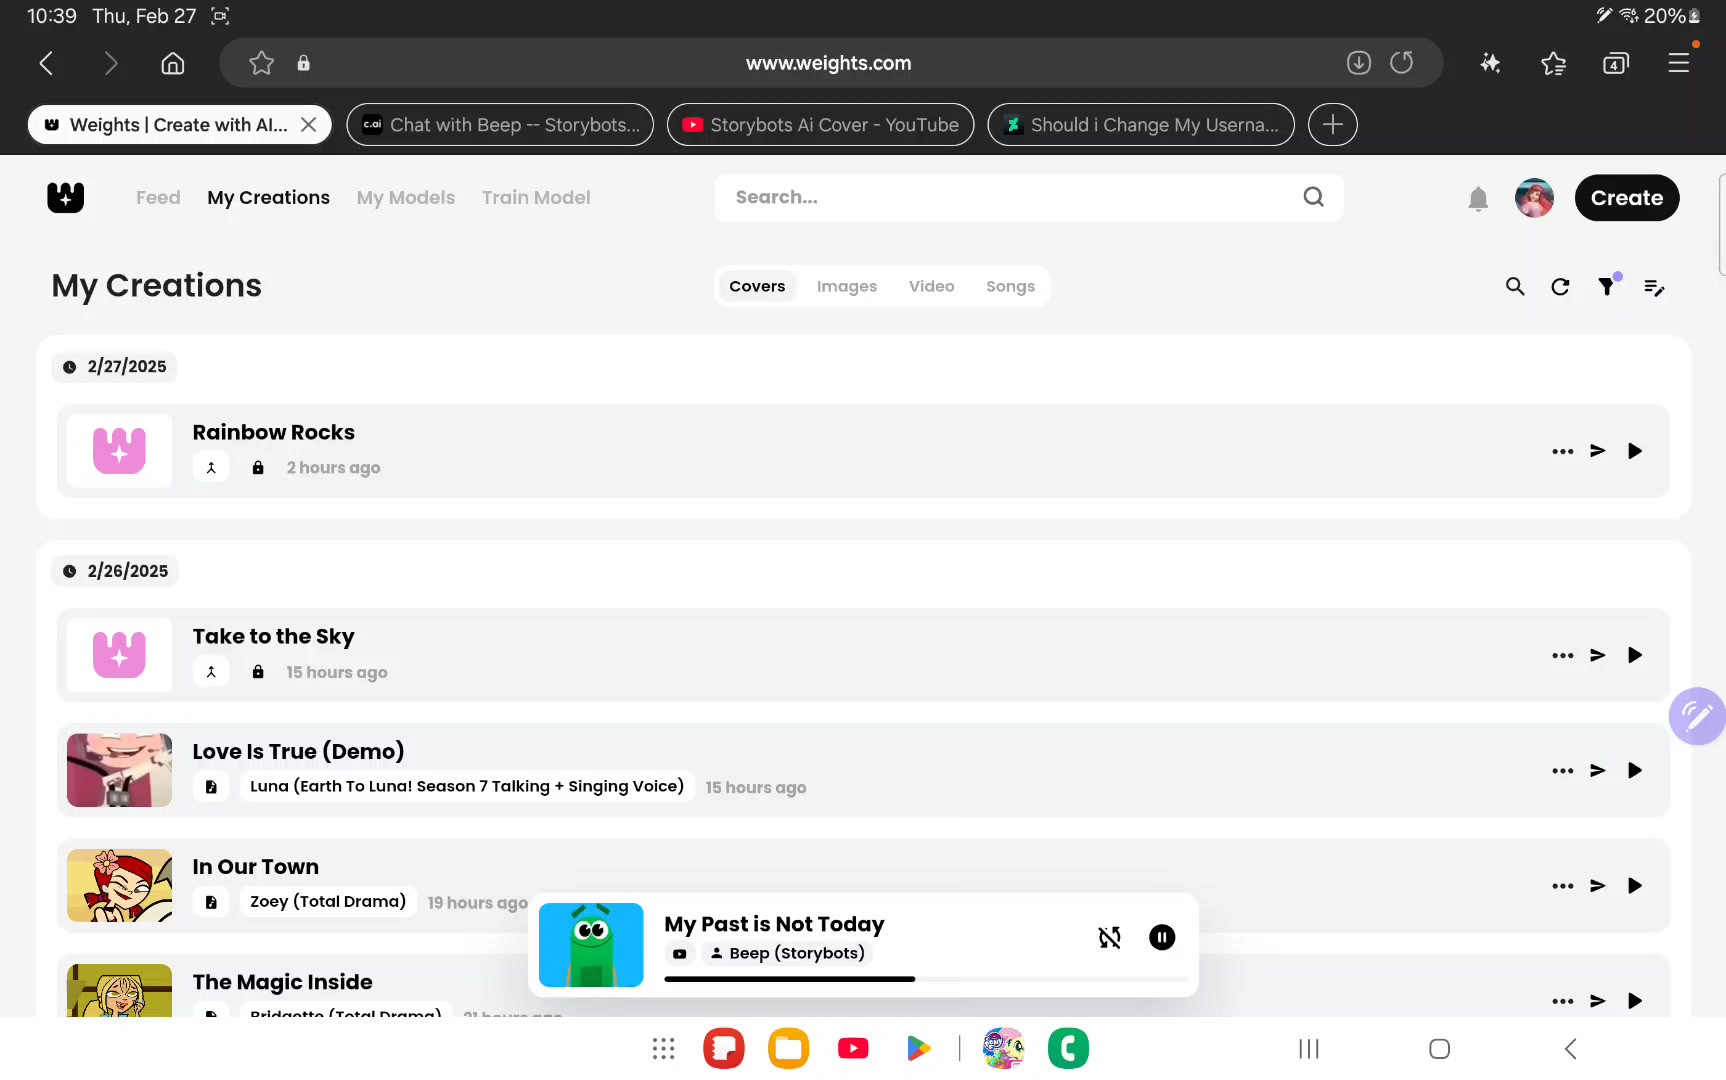Open the Feed page

[158, 198]
